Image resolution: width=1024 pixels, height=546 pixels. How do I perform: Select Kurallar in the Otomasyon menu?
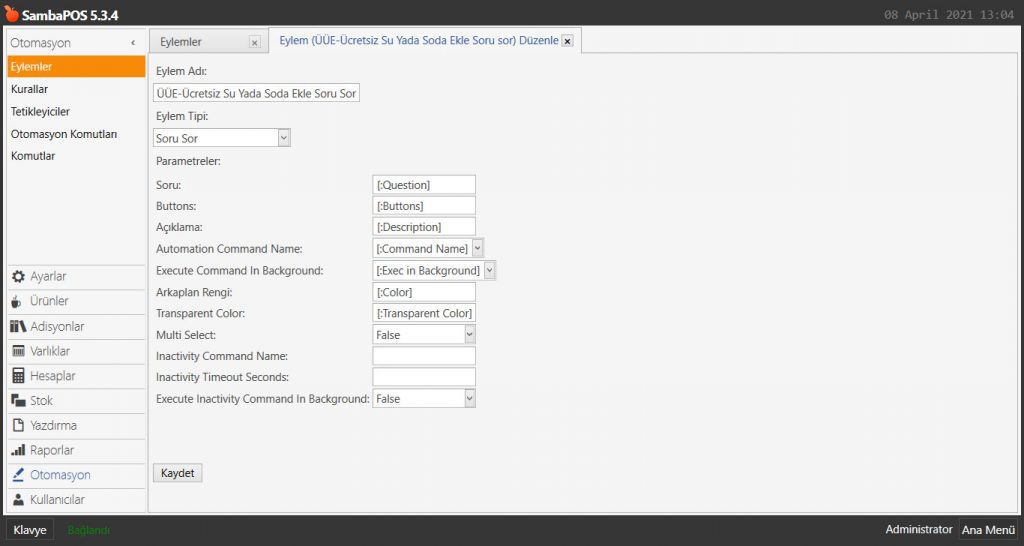(30, 89)
